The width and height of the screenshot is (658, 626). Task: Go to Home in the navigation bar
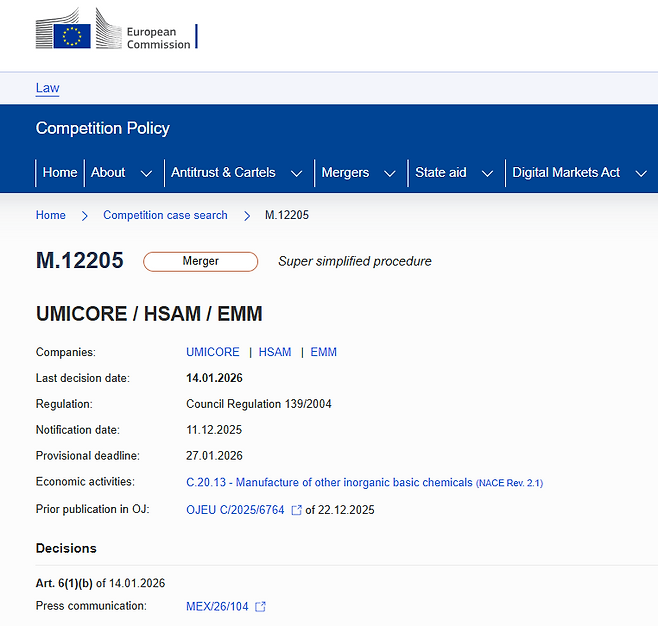60,172
